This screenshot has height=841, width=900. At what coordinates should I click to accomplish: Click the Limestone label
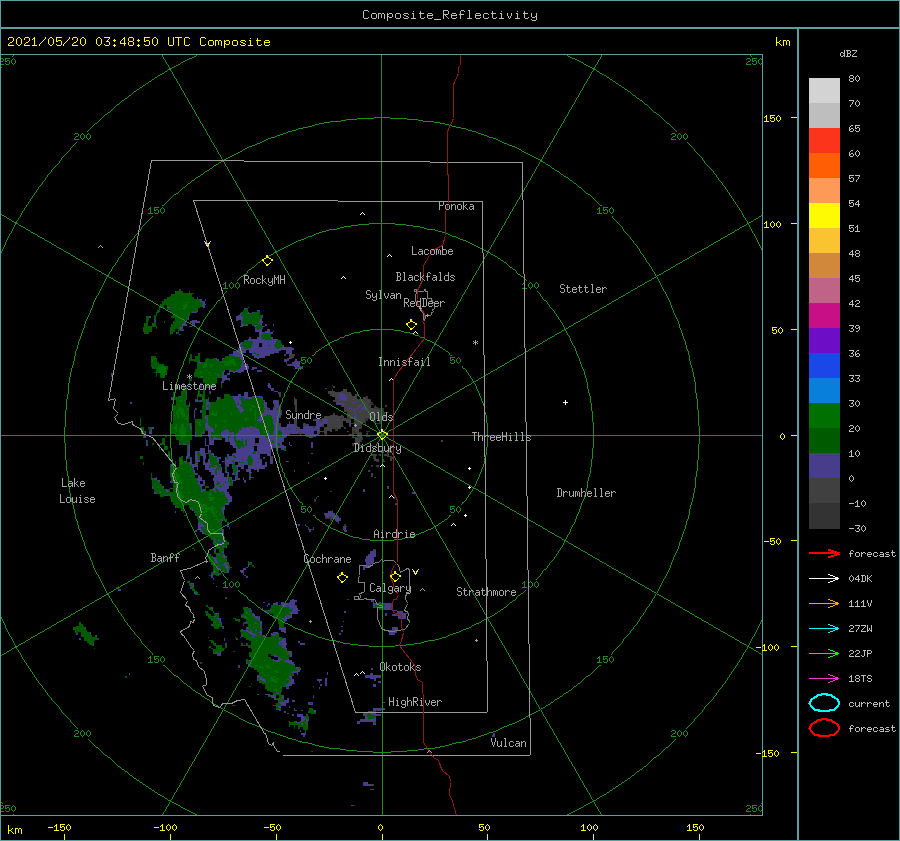(x=189, y=386)
